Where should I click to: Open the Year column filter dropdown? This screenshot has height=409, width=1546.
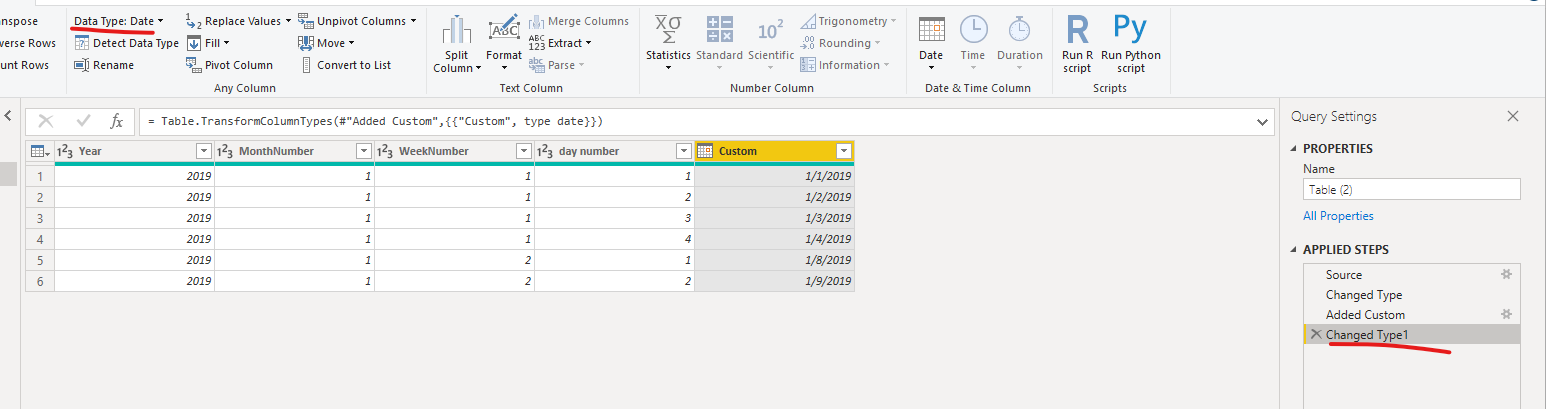pos(204,151)
